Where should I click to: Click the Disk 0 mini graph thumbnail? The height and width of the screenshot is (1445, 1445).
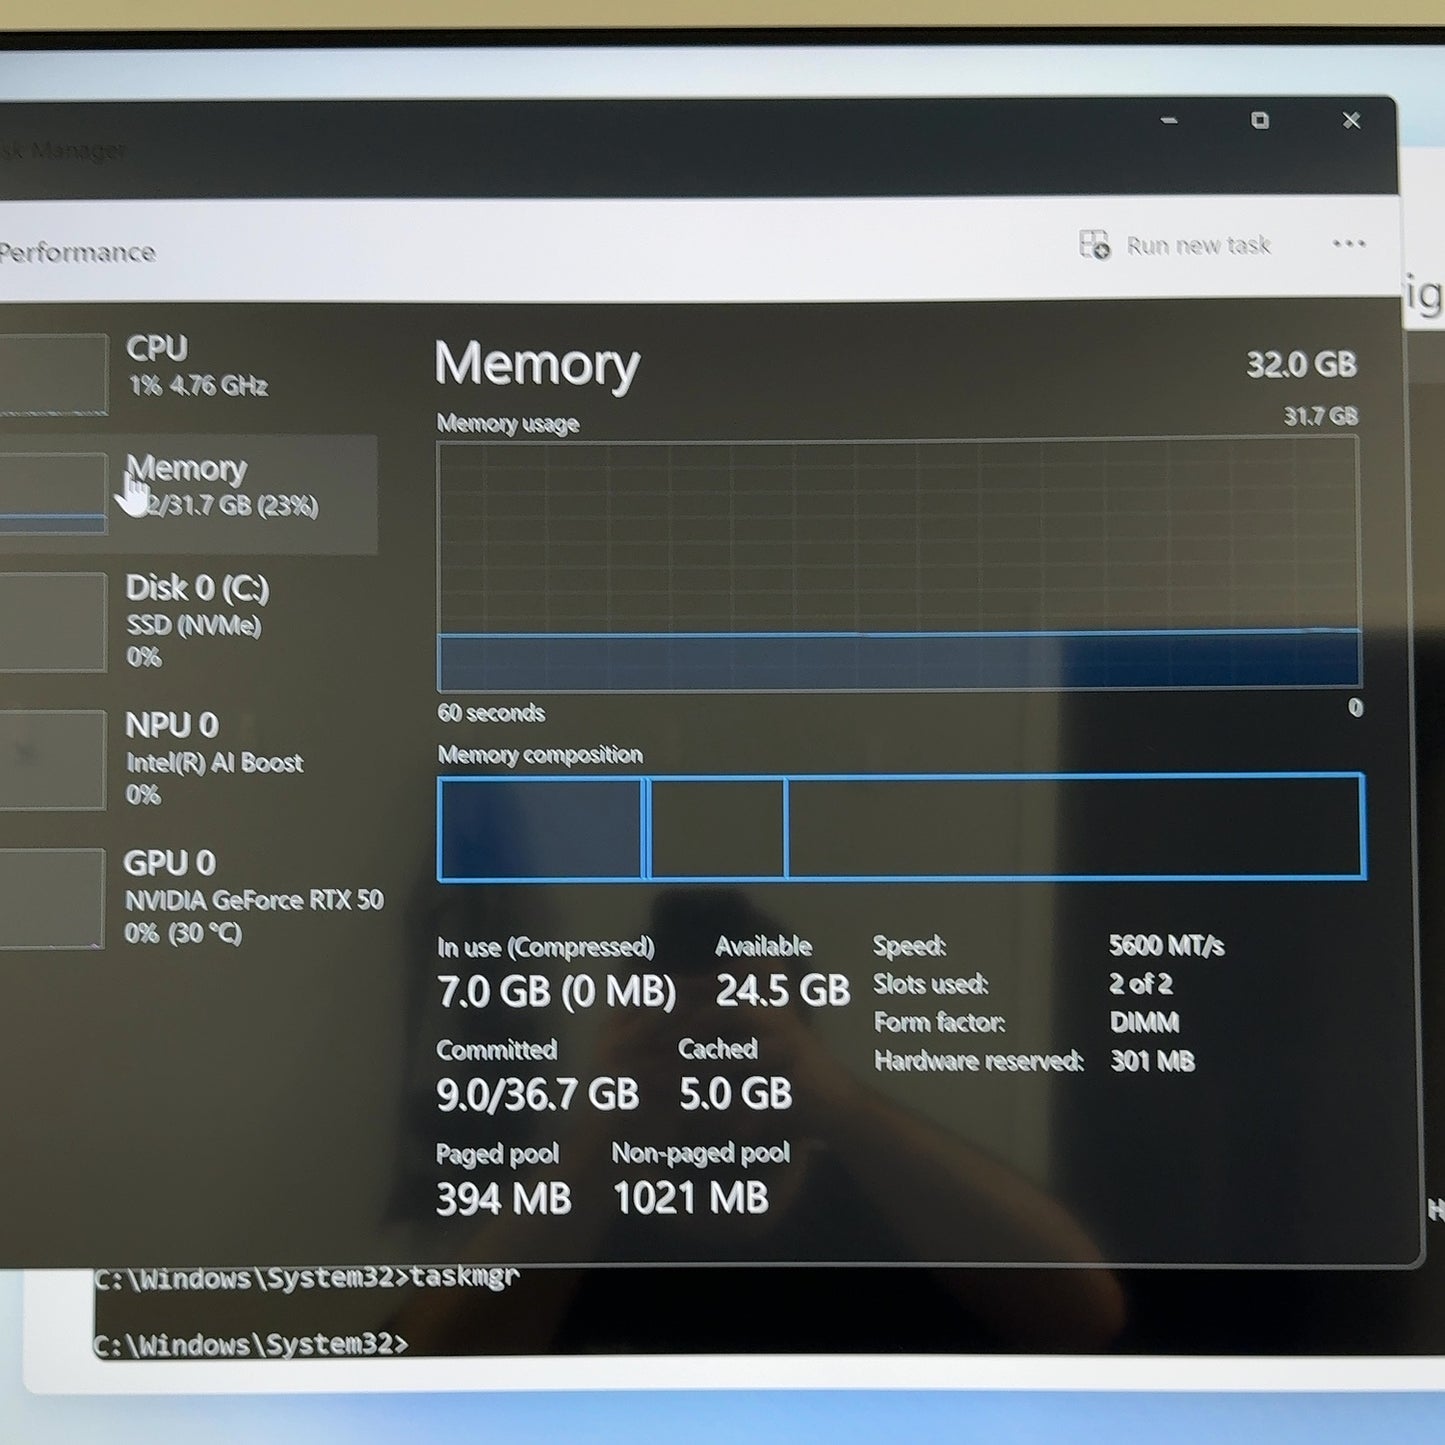(53, 622)
